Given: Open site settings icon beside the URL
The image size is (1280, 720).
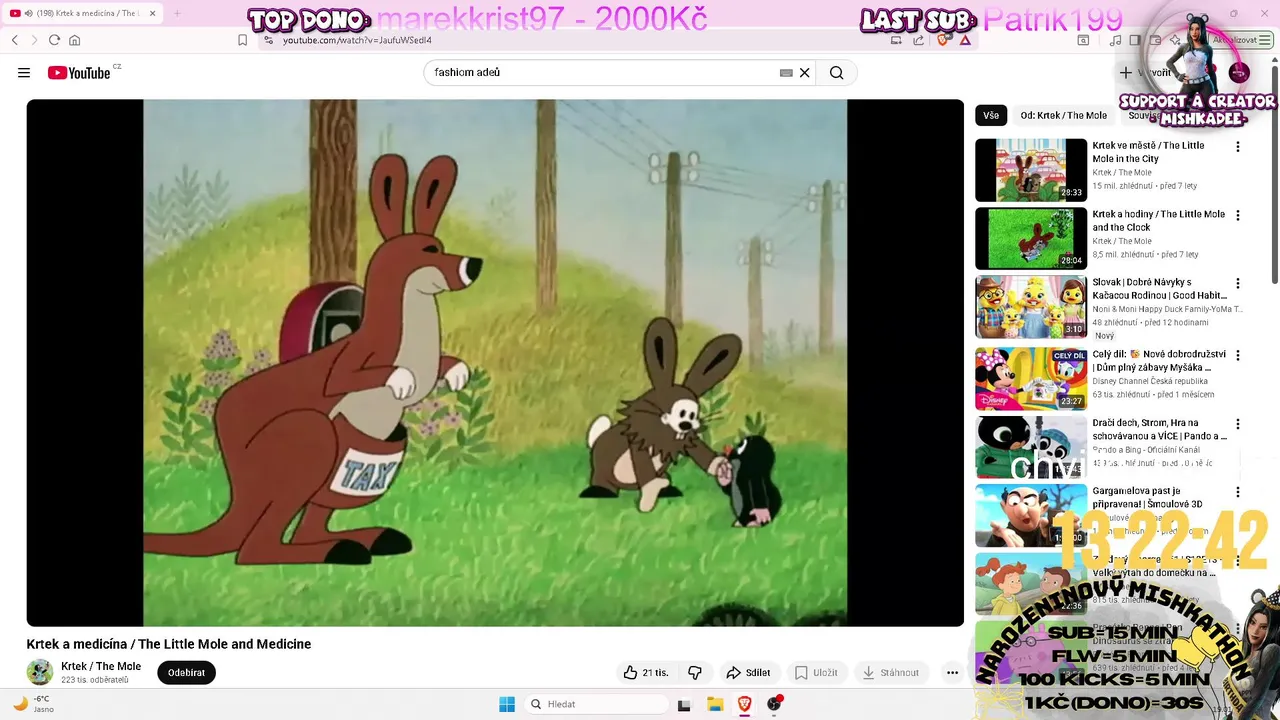Looking at the screenshot, I should 267,40.
